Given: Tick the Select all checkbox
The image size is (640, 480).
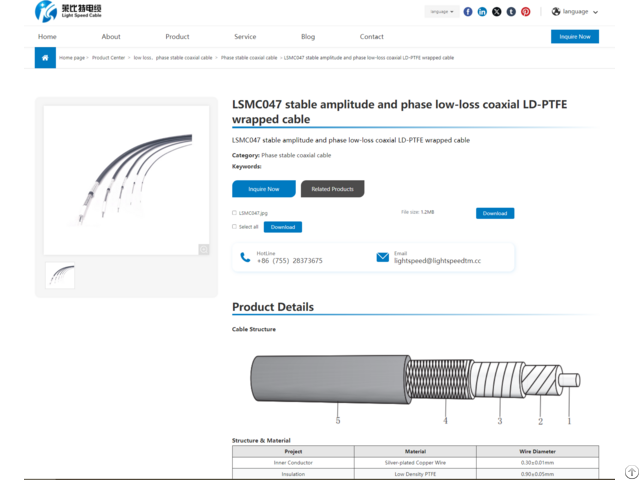Looking at the screenshot, I should click(234, 227).
